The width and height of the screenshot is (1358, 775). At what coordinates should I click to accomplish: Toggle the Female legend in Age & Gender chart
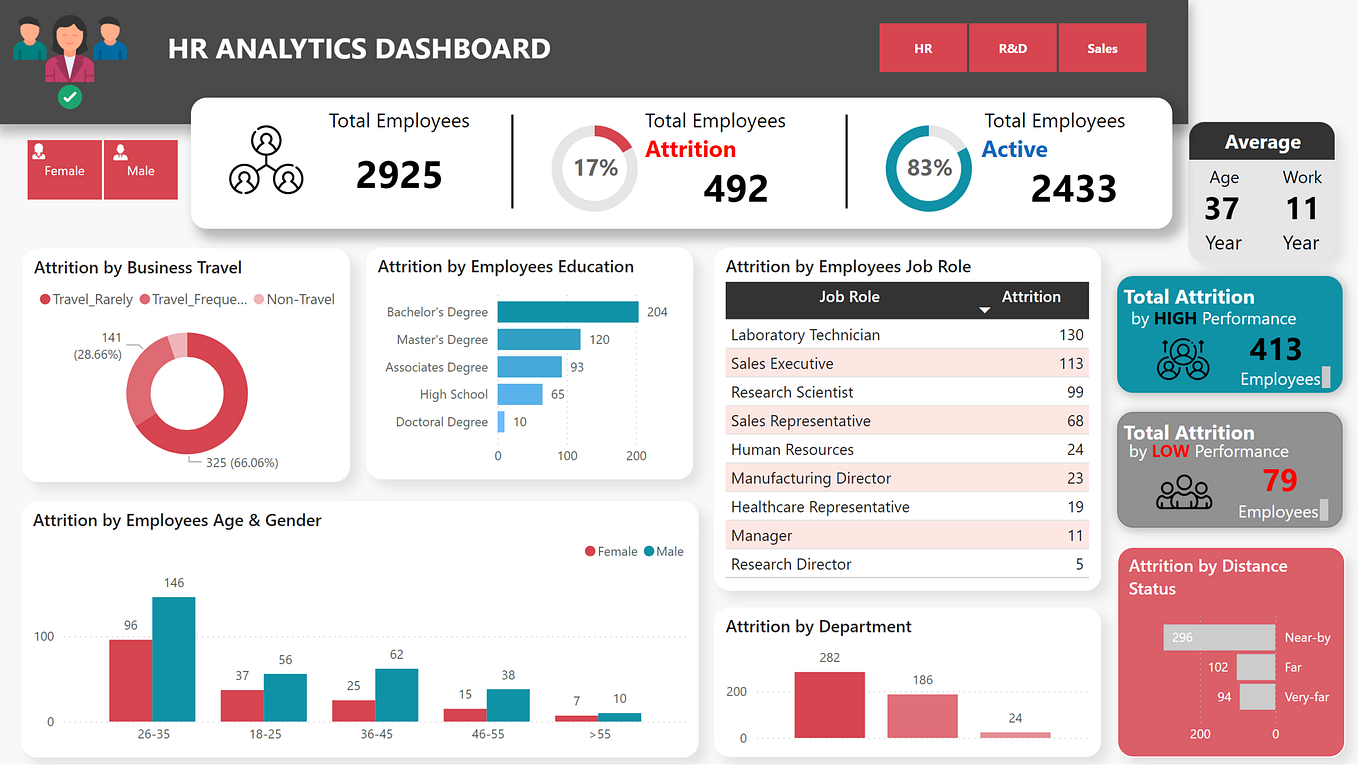[612, 551]
